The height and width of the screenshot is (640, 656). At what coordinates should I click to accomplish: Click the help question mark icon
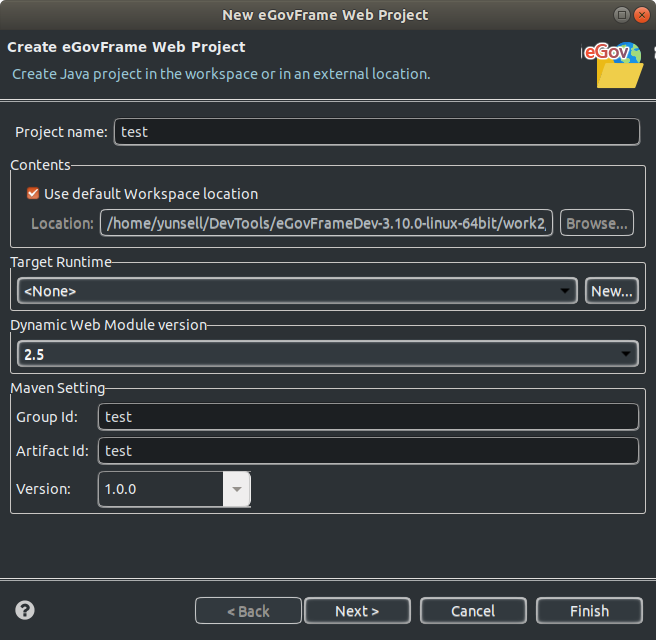[25, 610]
